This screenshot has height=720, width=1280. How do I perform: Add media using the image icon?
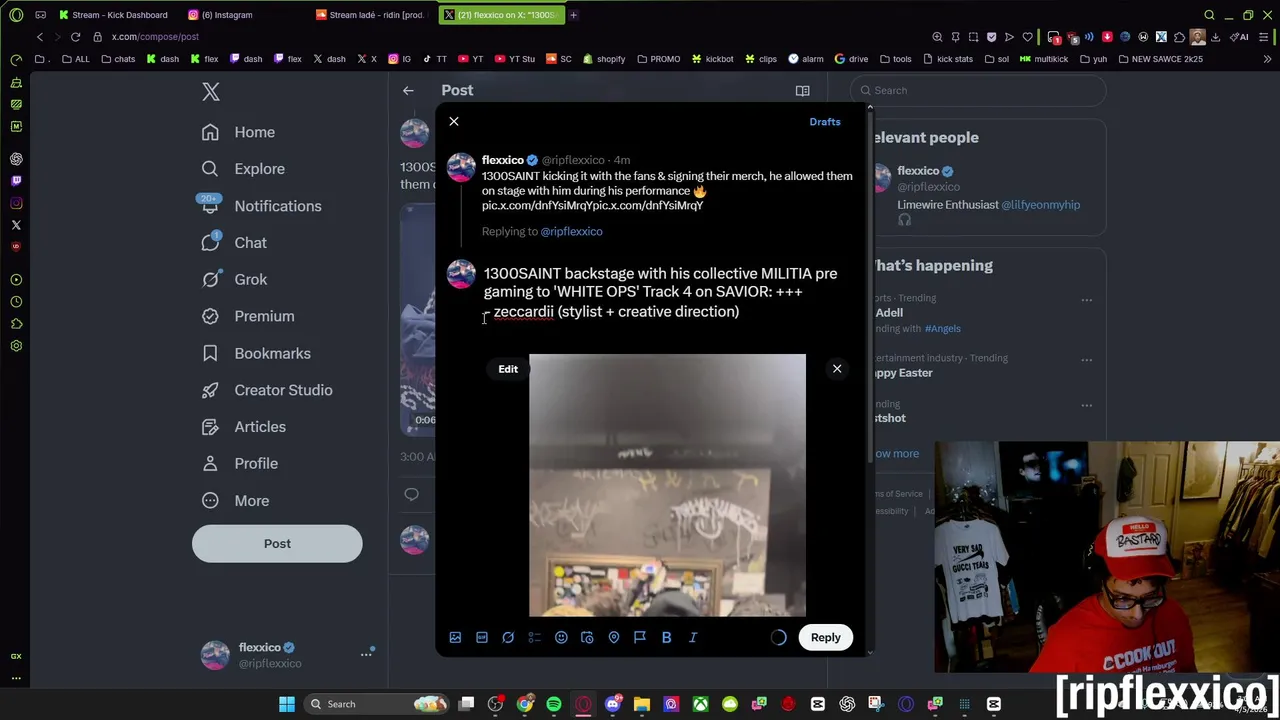coord(455,637)
